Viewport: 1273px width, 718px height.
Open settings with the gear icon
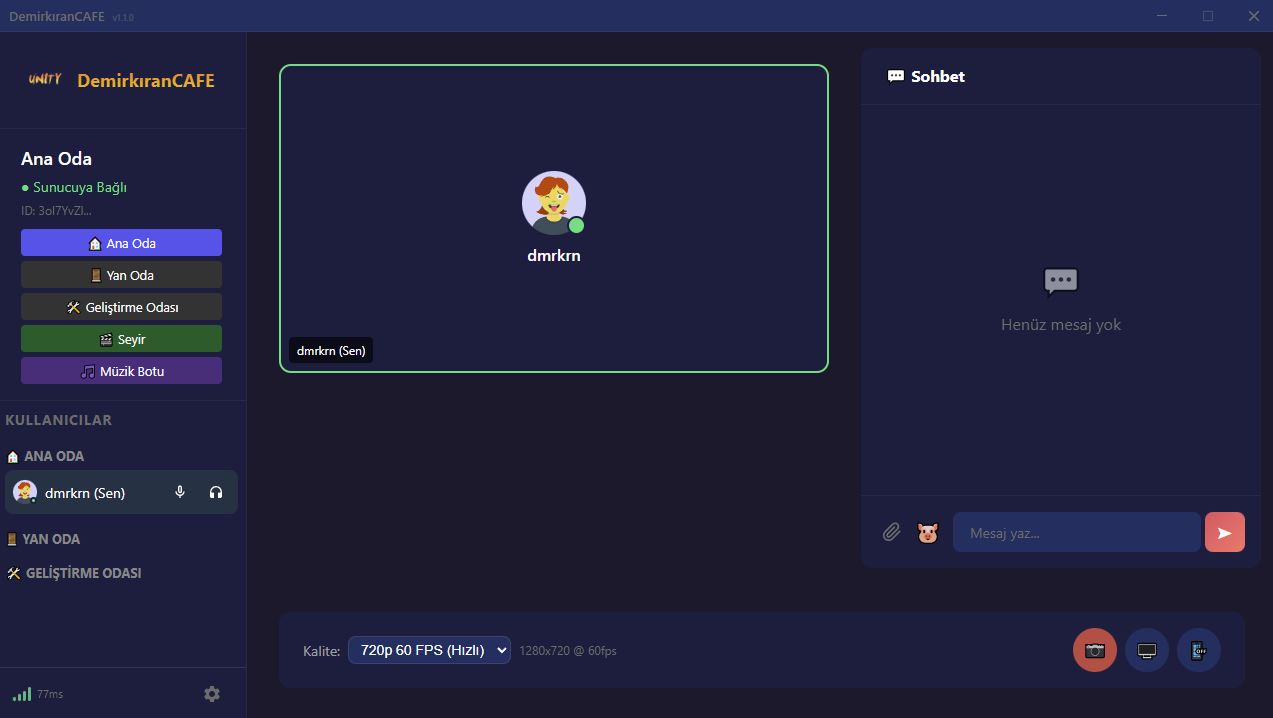pyautogui.click(x=212, y=694)
